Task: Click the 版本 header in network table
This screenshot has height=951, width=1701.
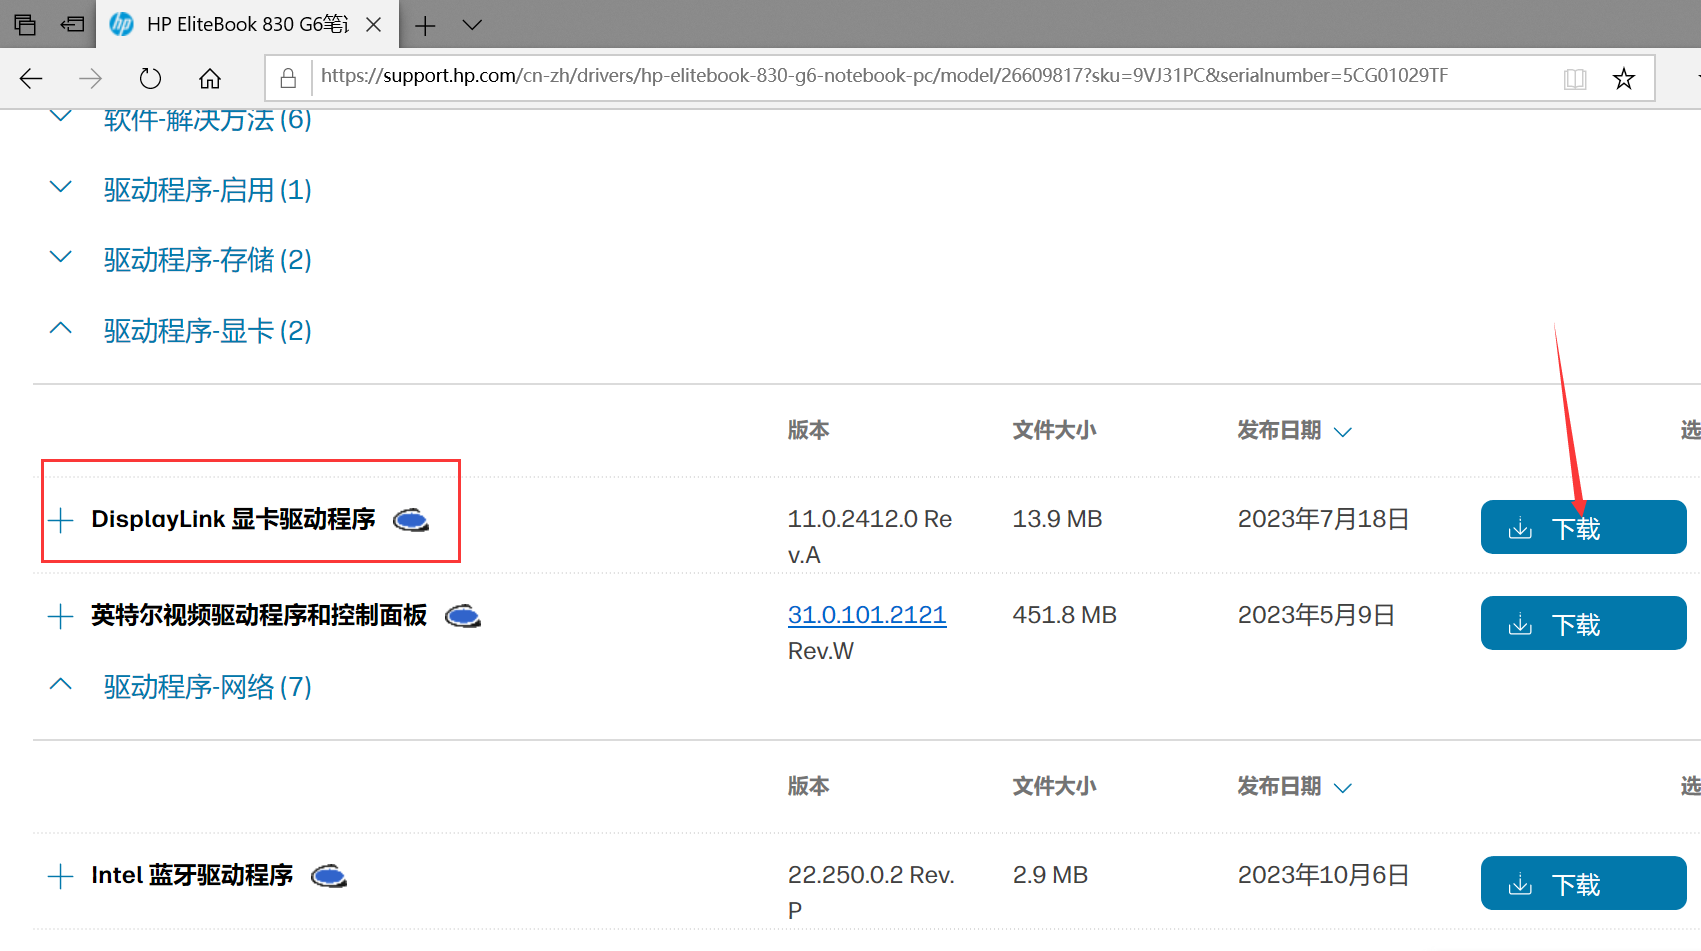Action: (x=808, y=786)
